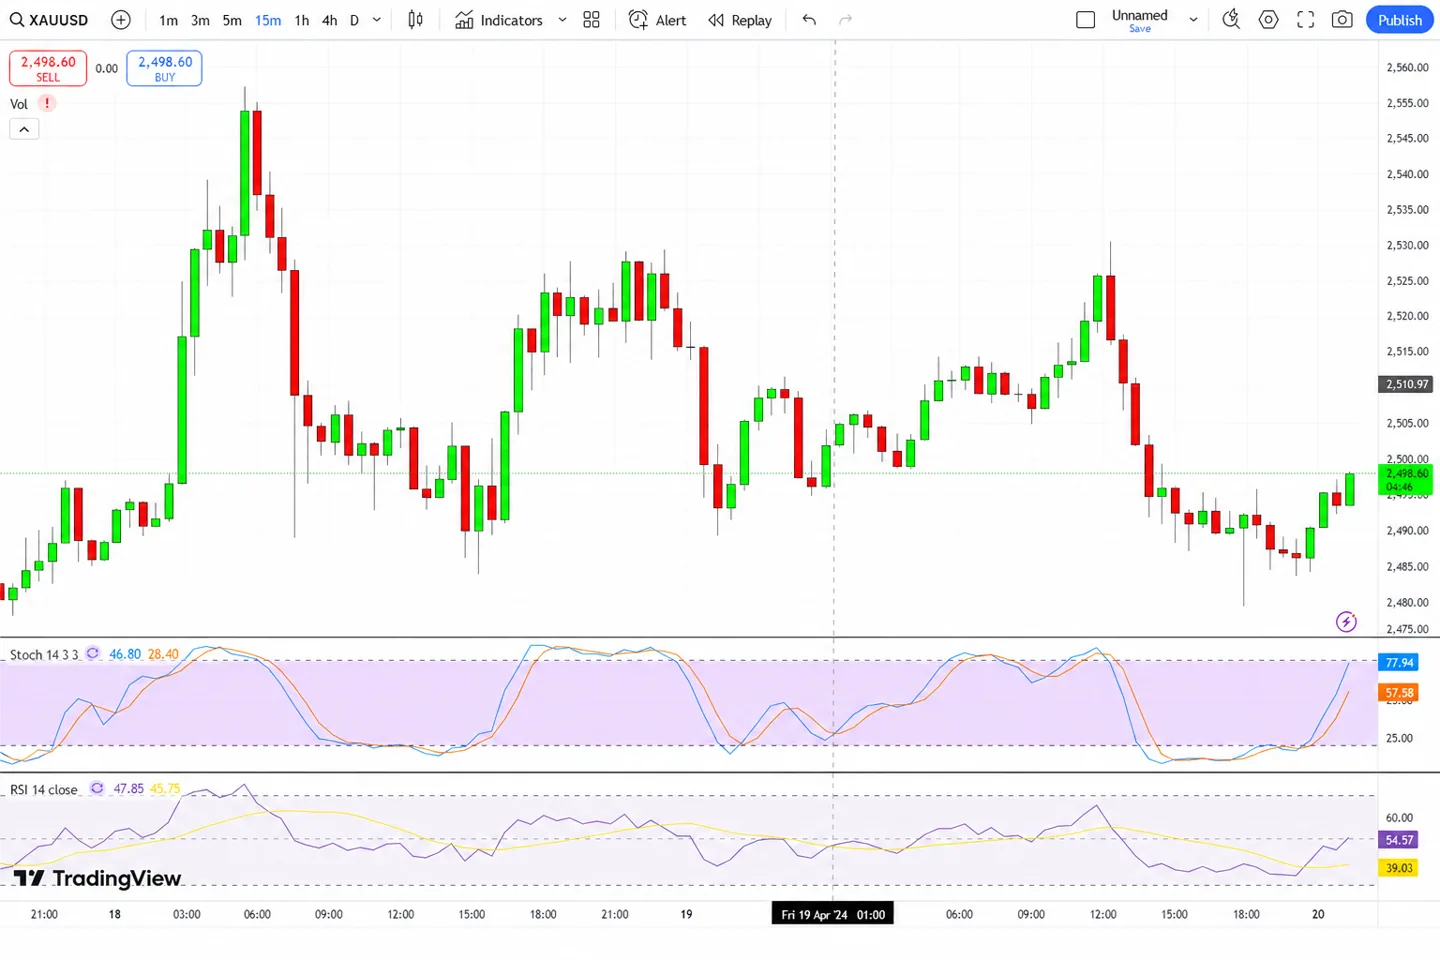Create an Alert

coord(657,20)
